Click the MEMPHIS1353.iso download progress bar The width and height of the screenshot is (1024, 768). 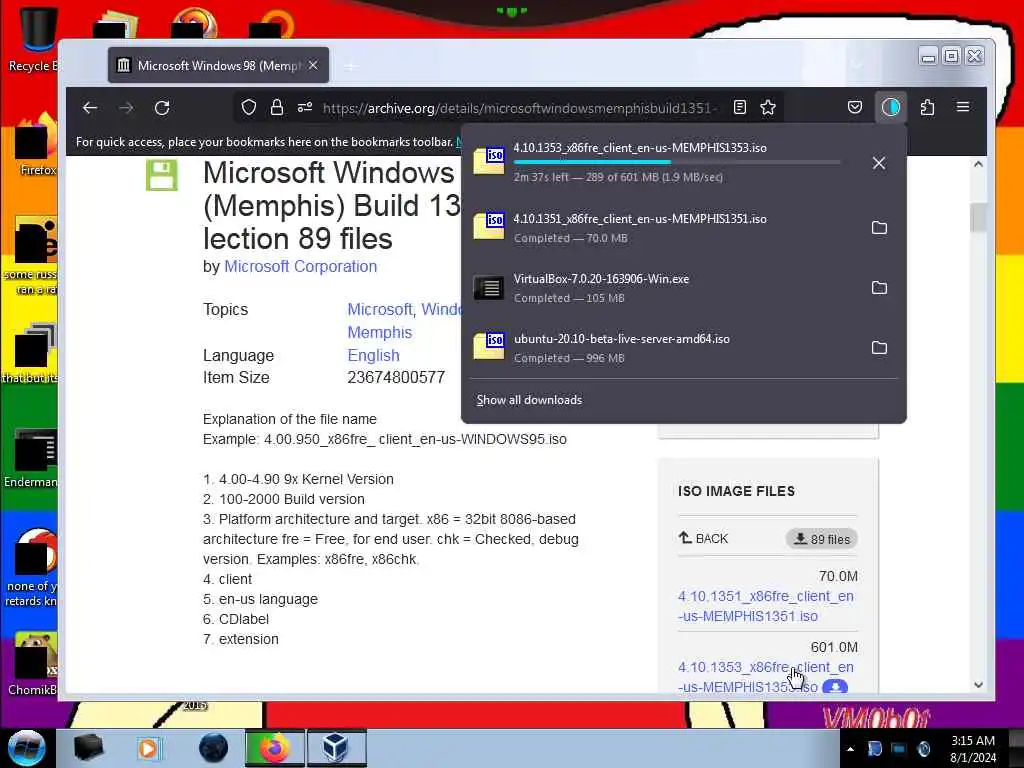click(x=677, y=162)
